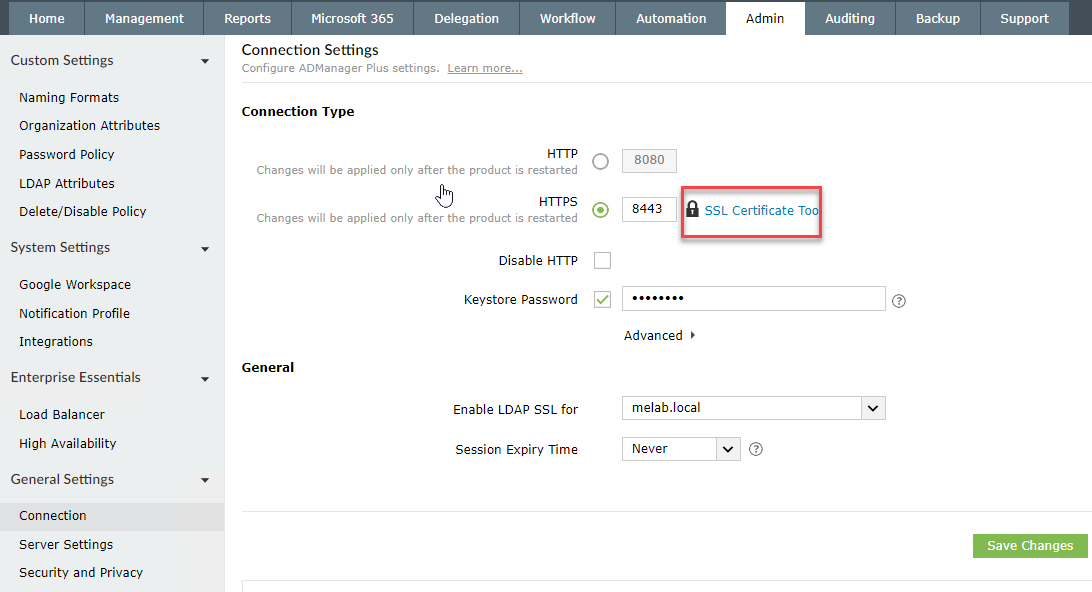Select the HTTPS radio button
1092x592 pixels.
(601, 210)
